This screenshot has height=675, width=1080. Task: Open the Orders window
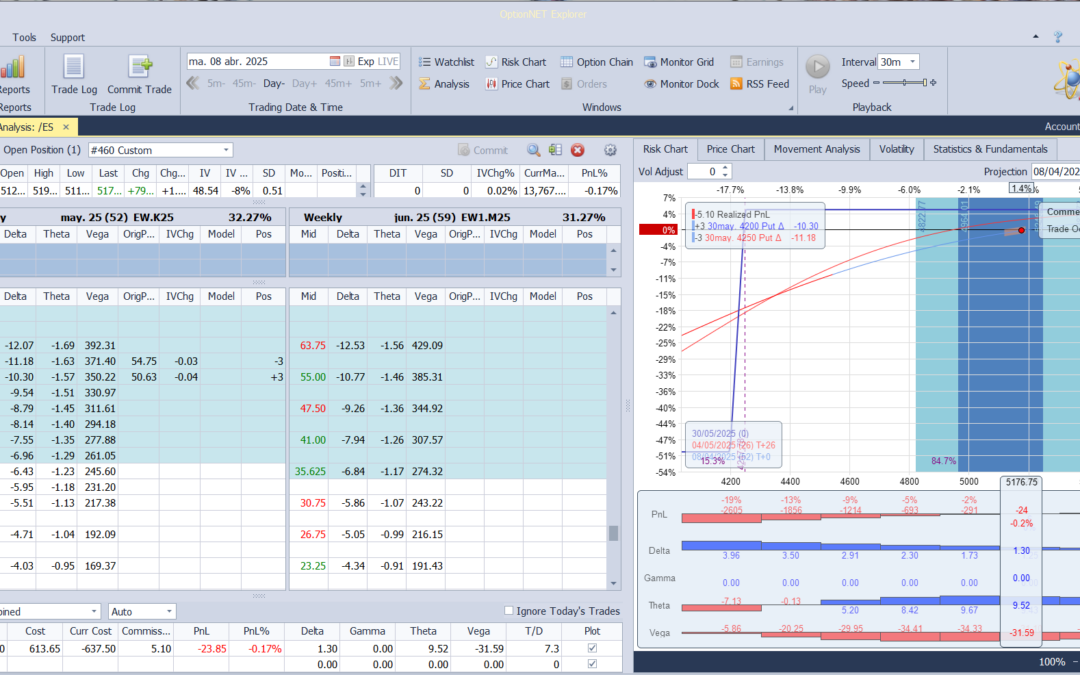pyautogui.click(x=584, y=84)
